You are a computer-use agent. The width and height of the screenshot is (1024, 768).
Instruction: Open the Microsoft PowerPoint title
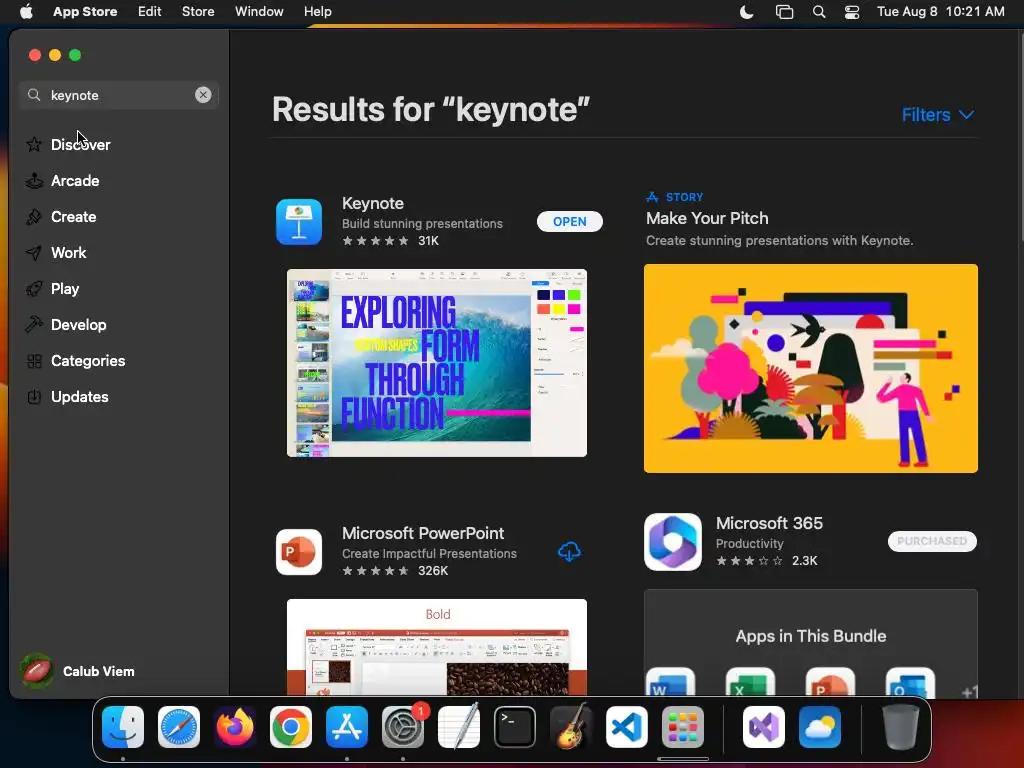point(423,533)
